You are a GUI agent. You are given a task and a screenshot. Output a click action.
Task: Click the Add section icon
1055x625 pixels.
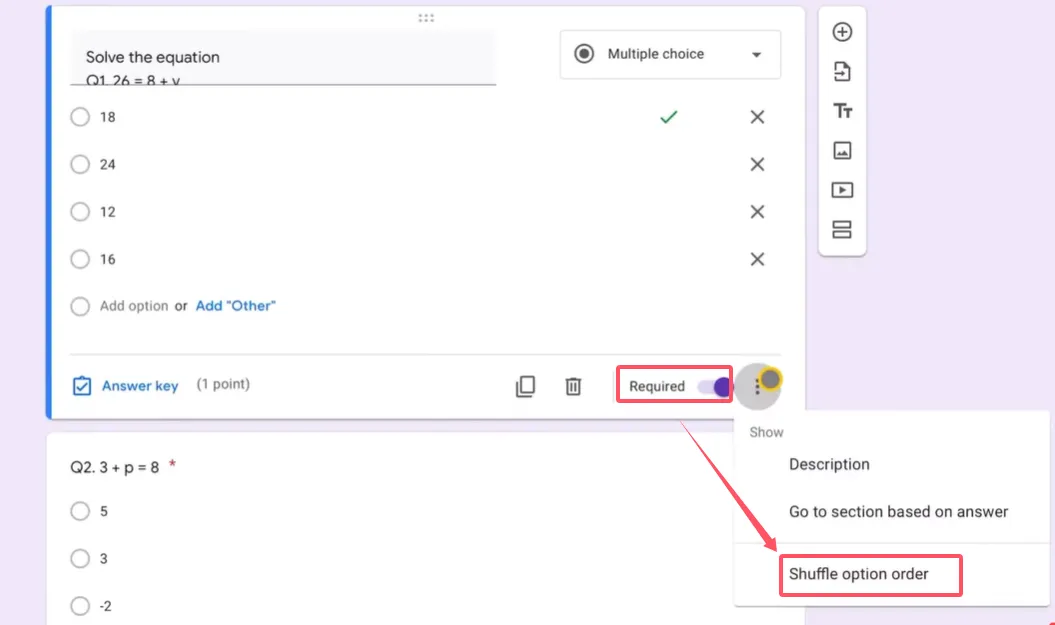(x=842, y=230)
